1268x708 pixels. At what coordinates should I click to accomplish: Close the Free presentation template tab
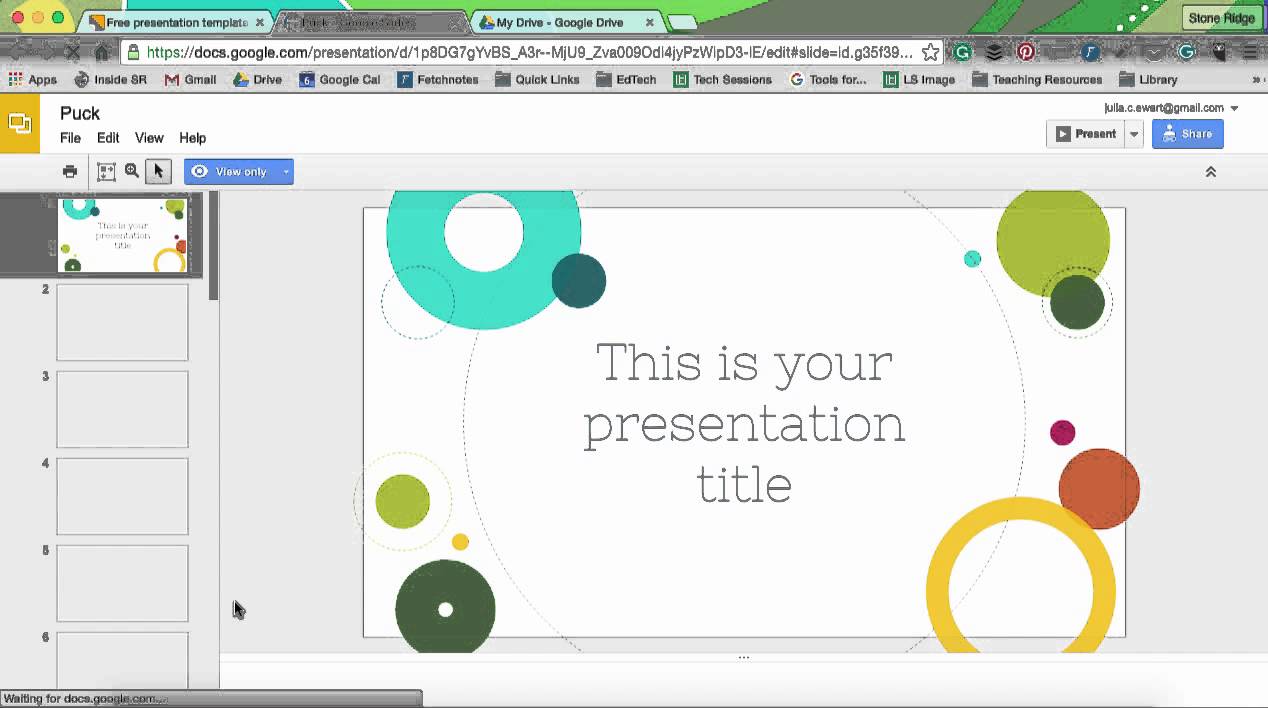(x=259, y=21)
